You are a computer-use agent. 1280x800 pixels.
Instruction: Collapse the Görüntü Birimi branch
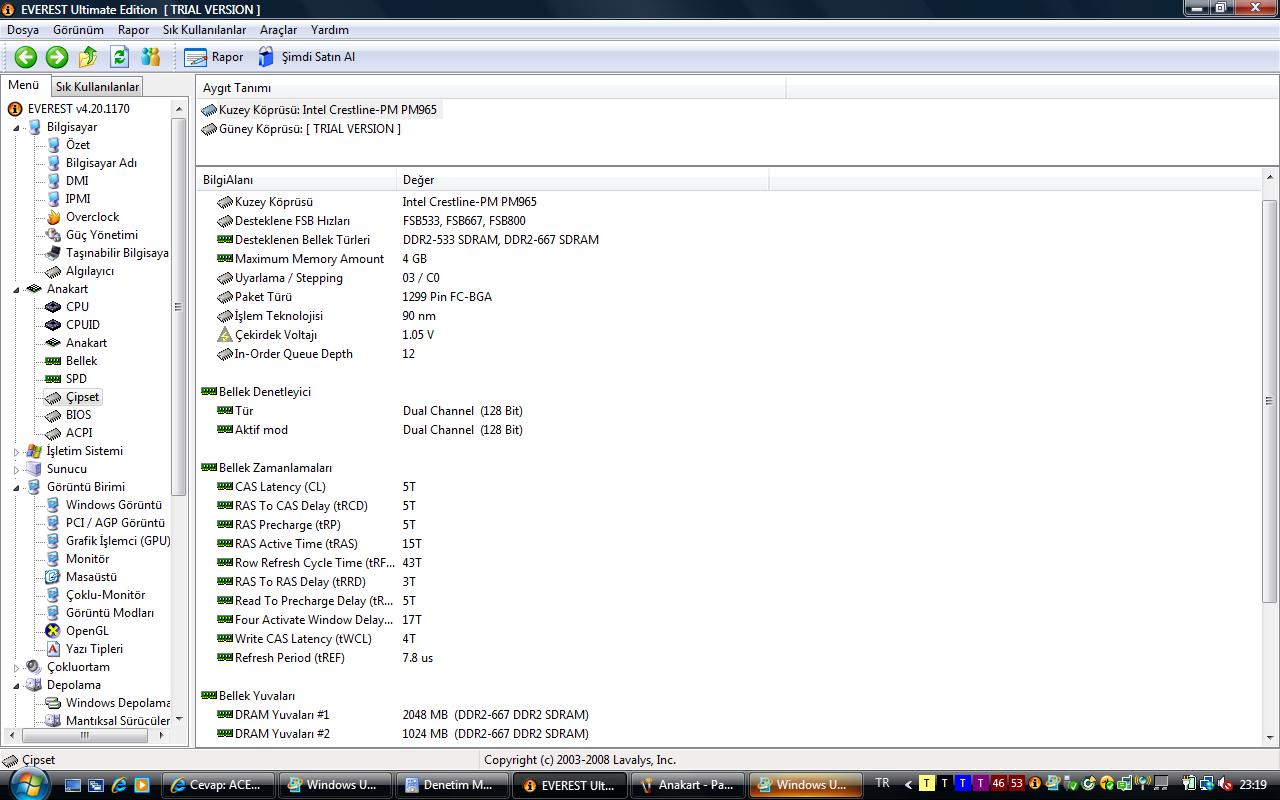[x=16, y=488]
